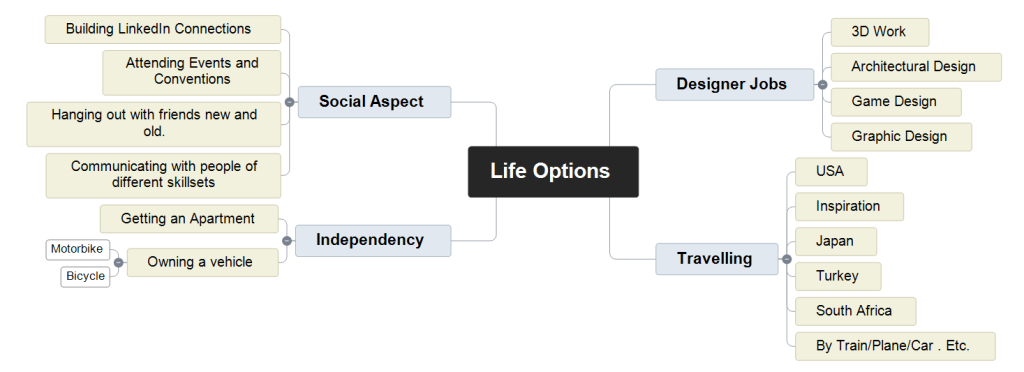Collapse the Independency branch toggle
1024x372 pixels.
[x=287, y=241]
